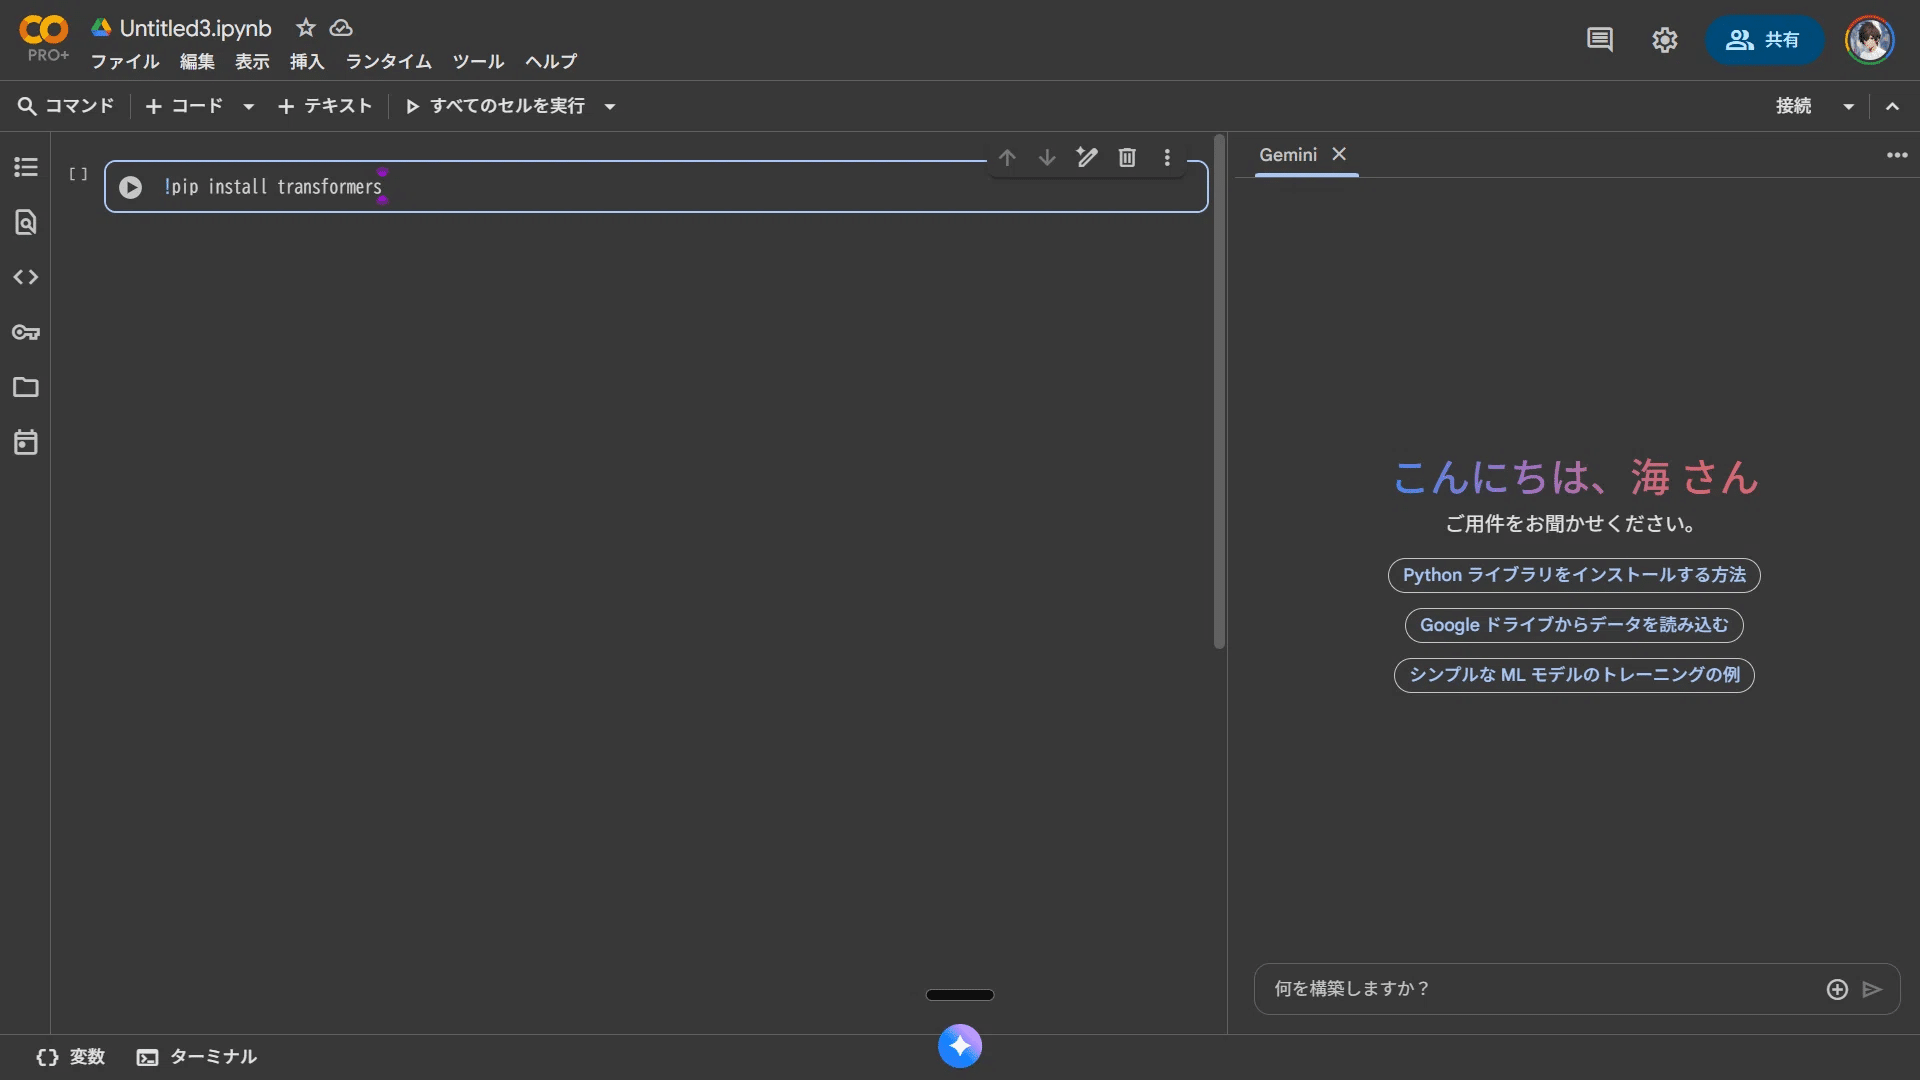Open the ランタイム menu
Screen dimensions: 1920x1080
(x=388, y=62)
